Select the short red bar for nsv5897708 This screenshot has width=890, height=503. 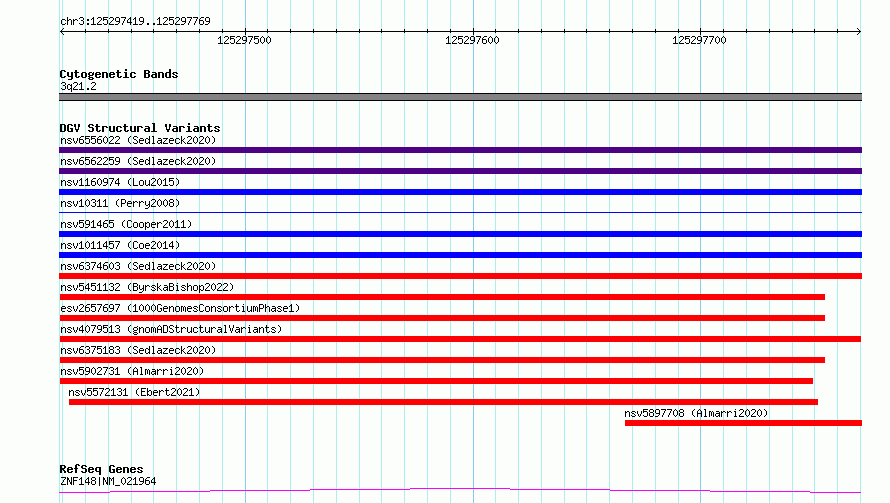[744, 423]
